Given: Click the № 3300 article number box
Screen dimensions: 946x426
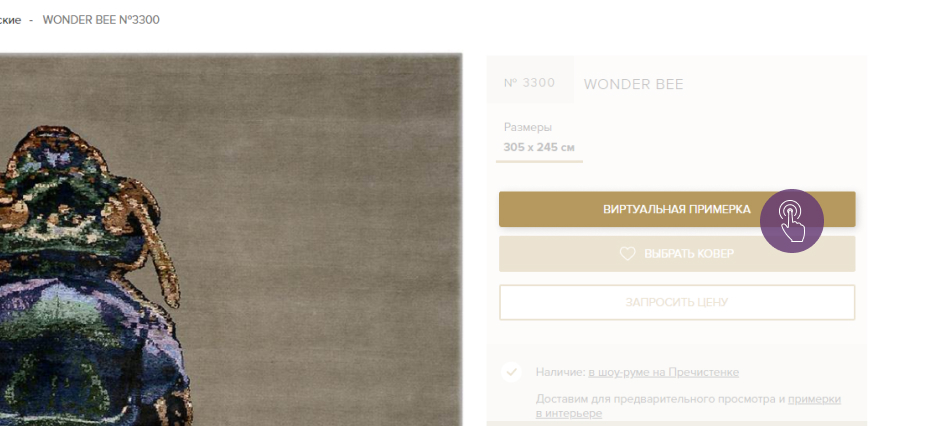Looking at the screenshot, I should (530, 83).
